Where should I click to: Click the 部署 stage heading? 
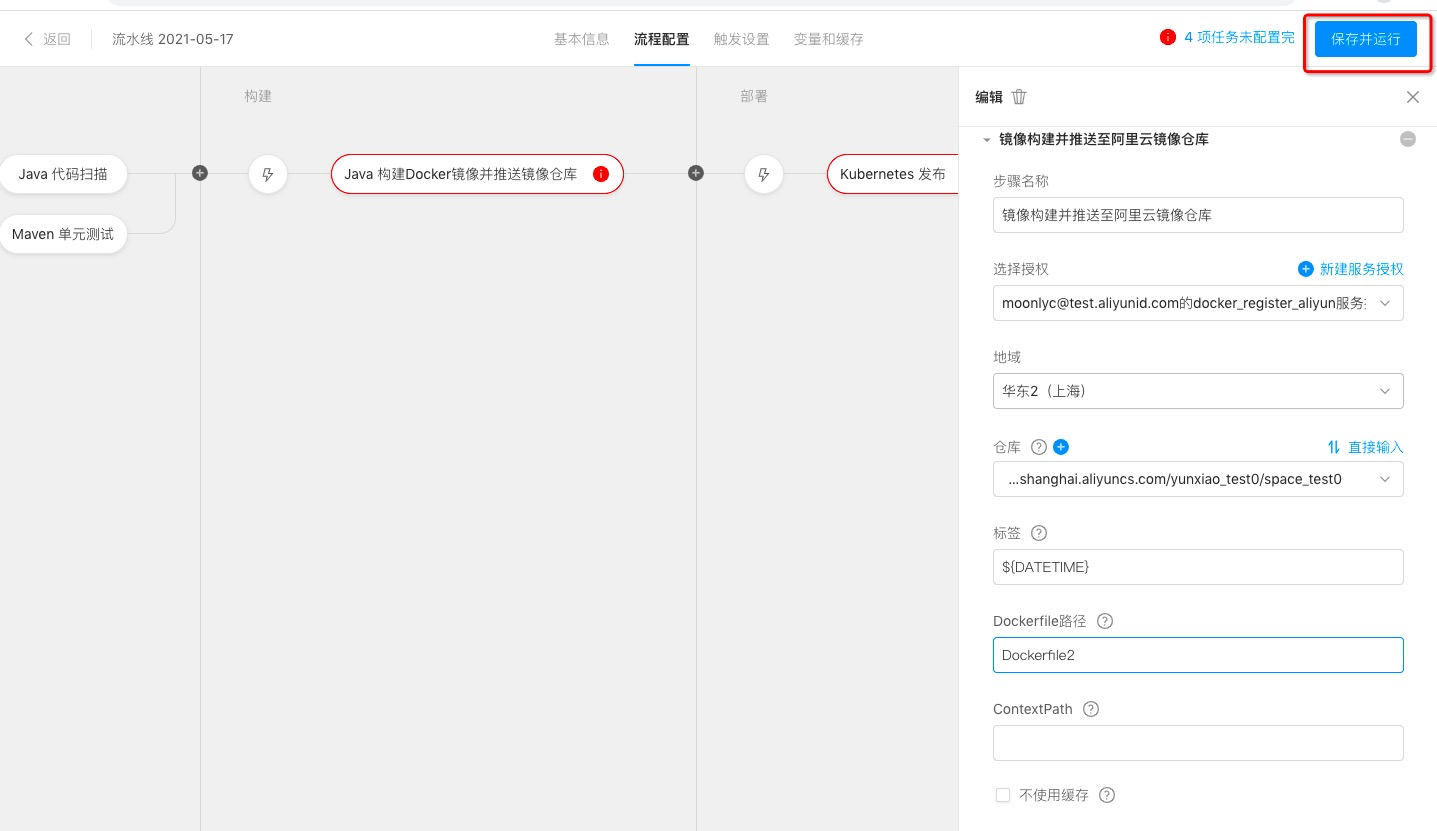click(x=754, y=96)
